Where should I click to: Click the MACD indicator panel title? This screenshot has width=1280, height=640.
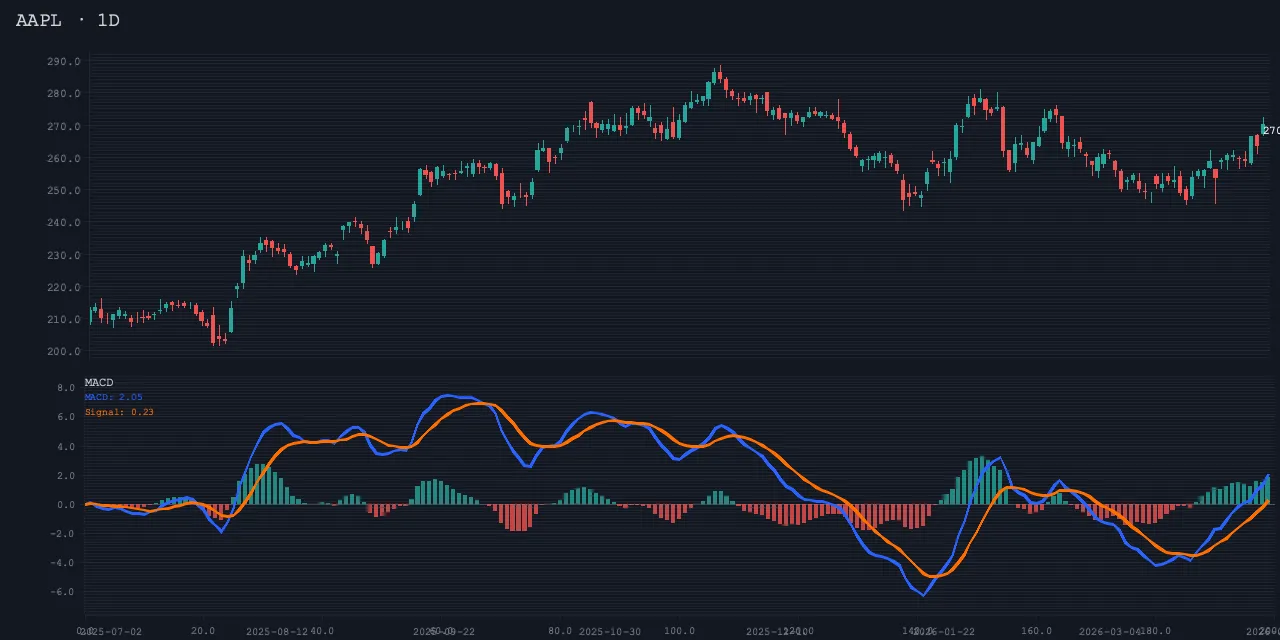point(99,383)
